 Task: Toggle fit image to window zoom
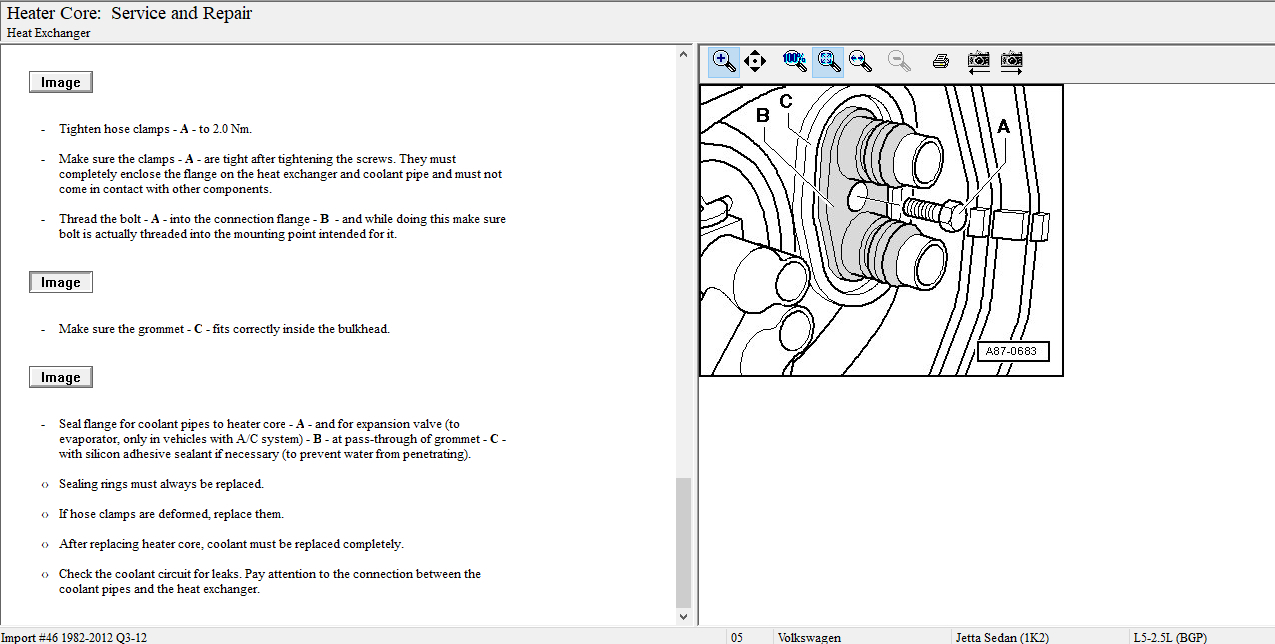click(827, 61)
